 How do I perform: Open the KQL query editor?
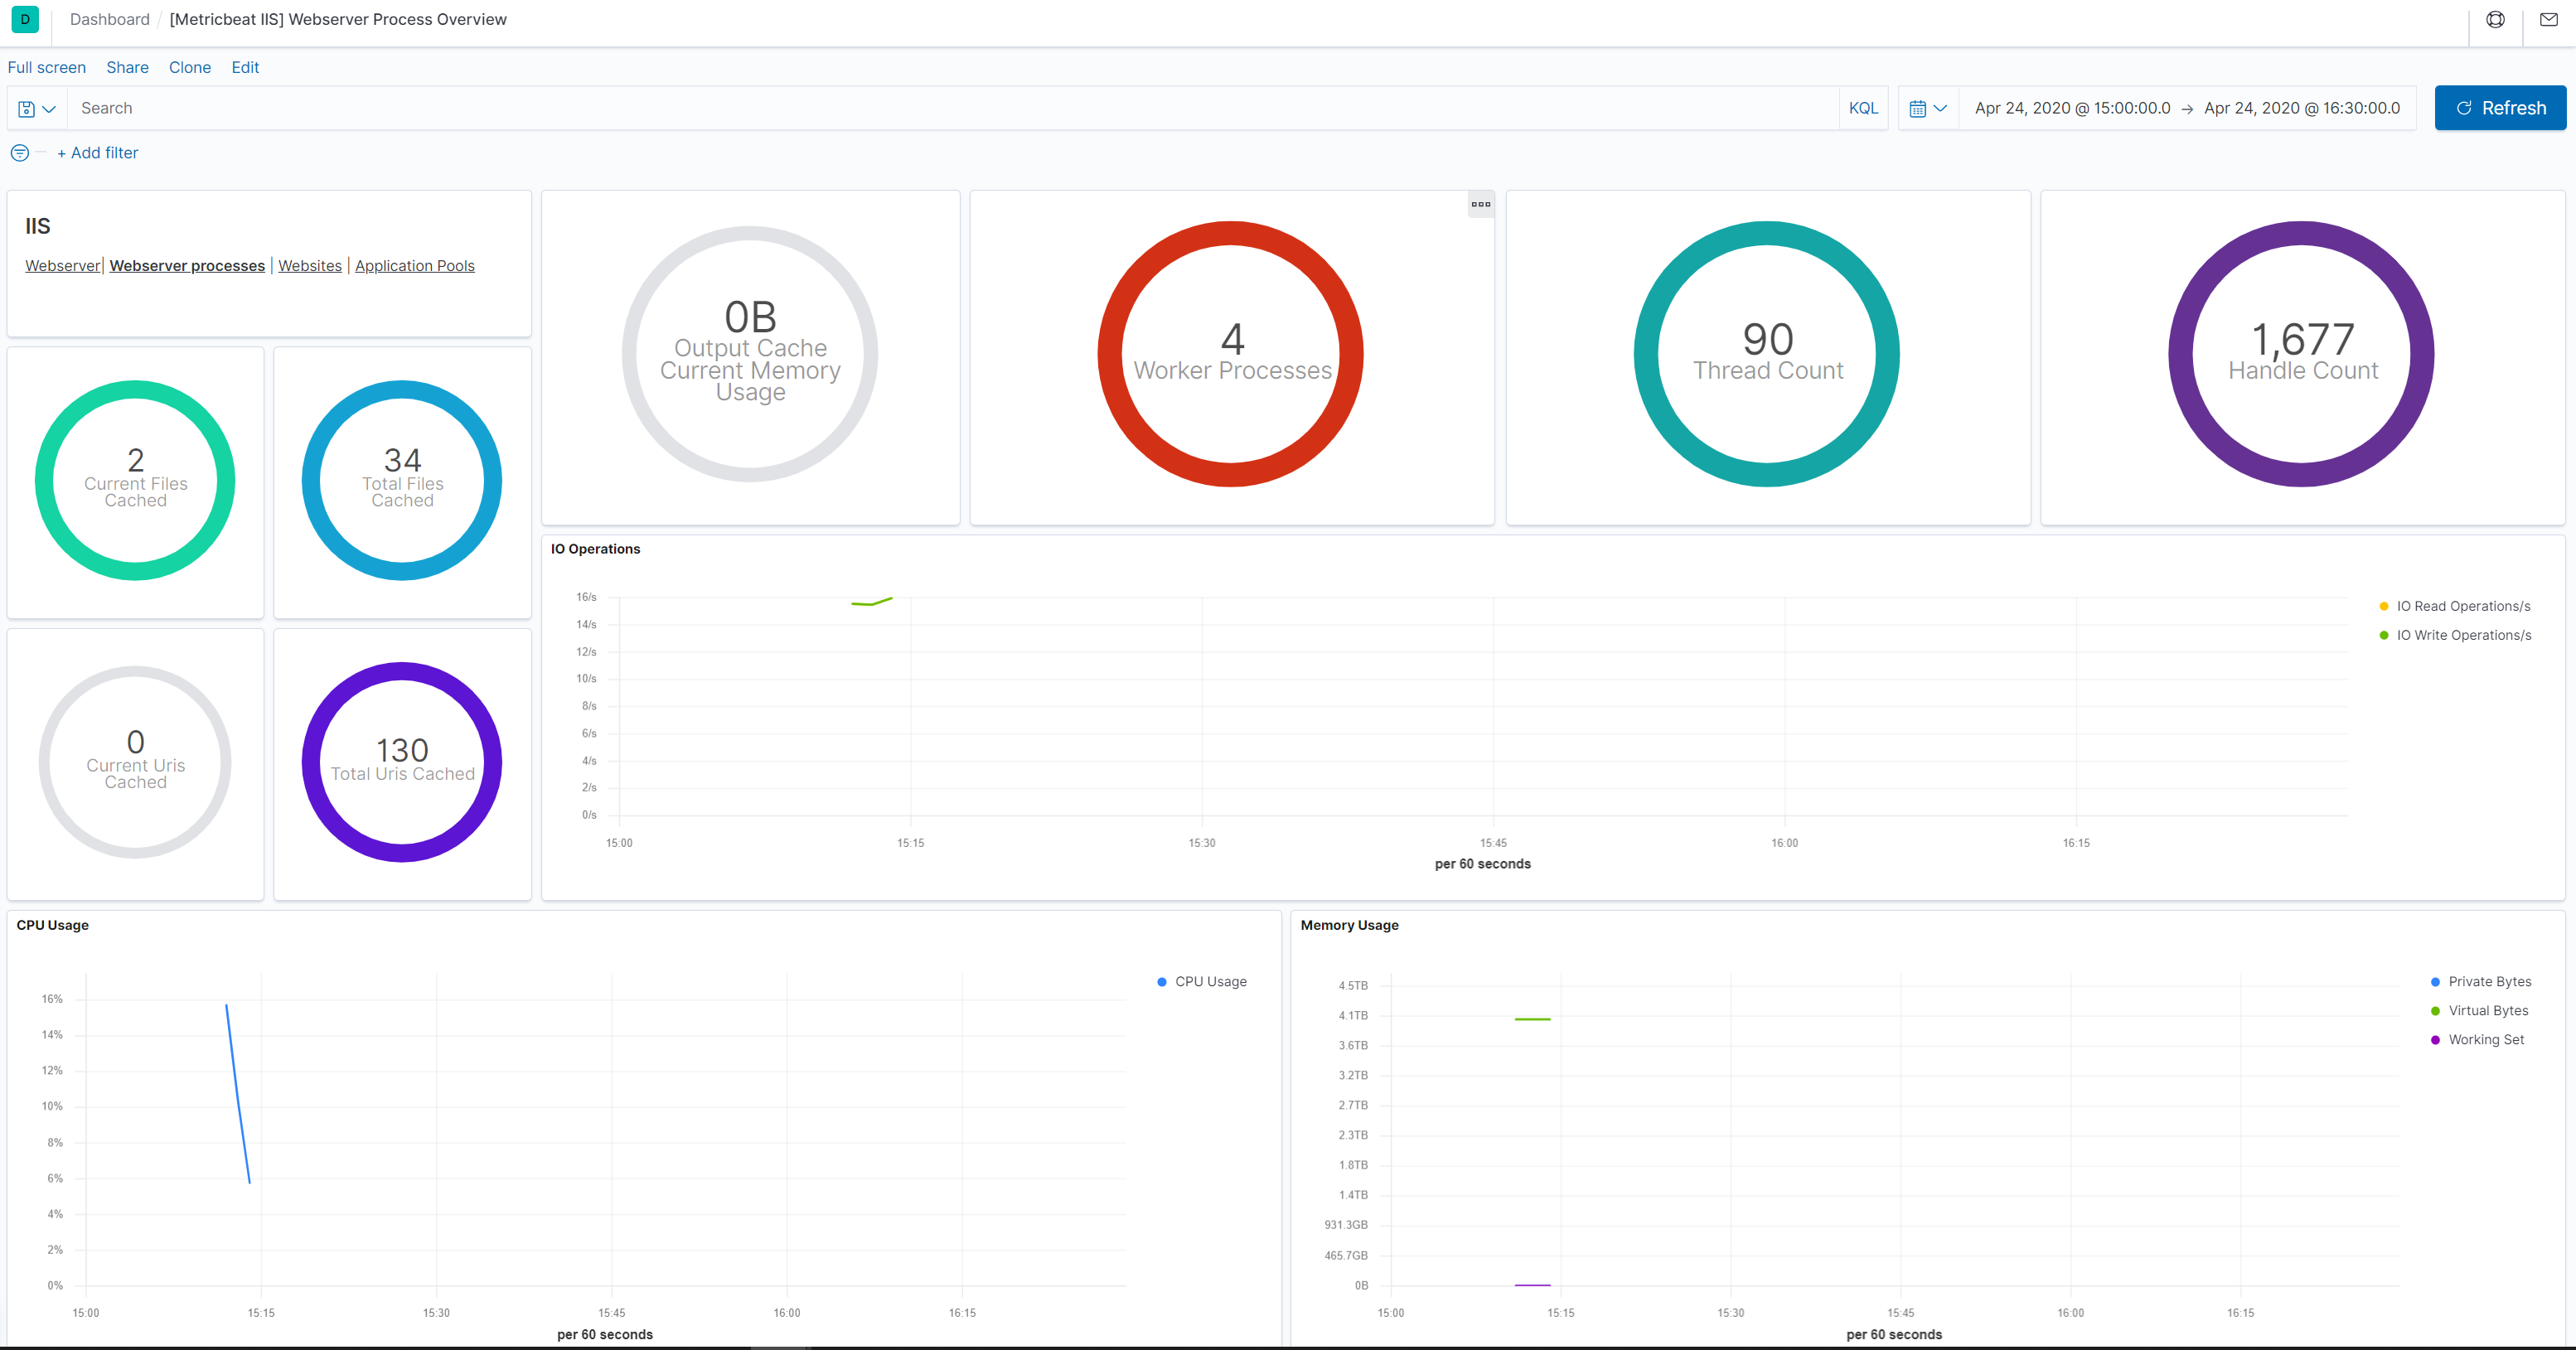click(1862, 108)
